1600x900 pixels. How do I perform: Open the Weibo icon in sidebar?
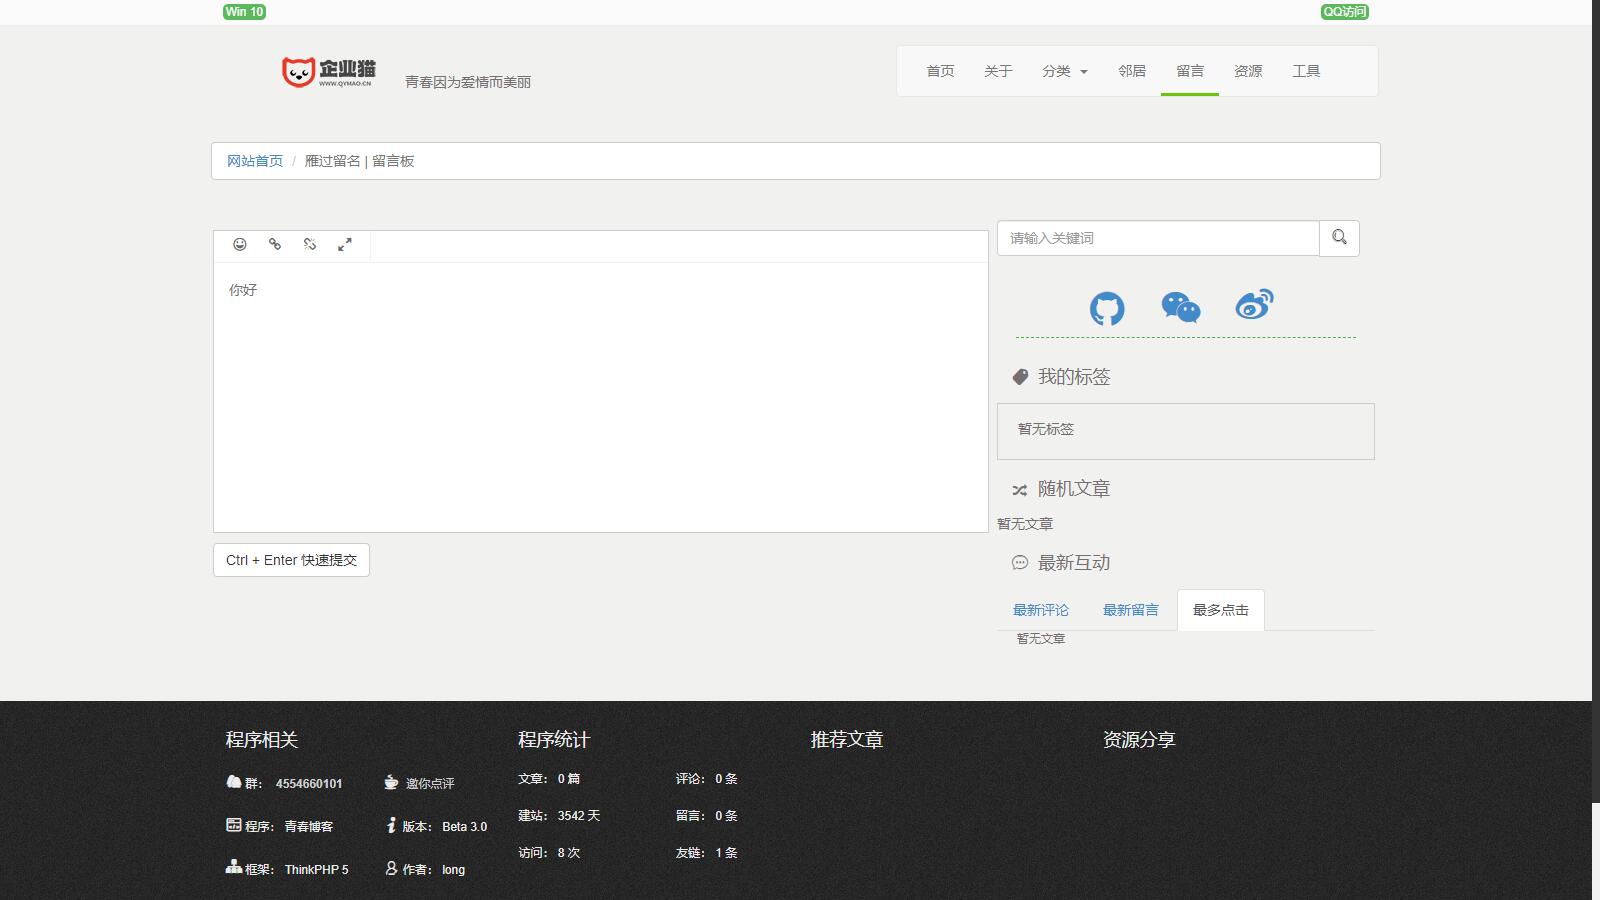[x=1254, y=305]
